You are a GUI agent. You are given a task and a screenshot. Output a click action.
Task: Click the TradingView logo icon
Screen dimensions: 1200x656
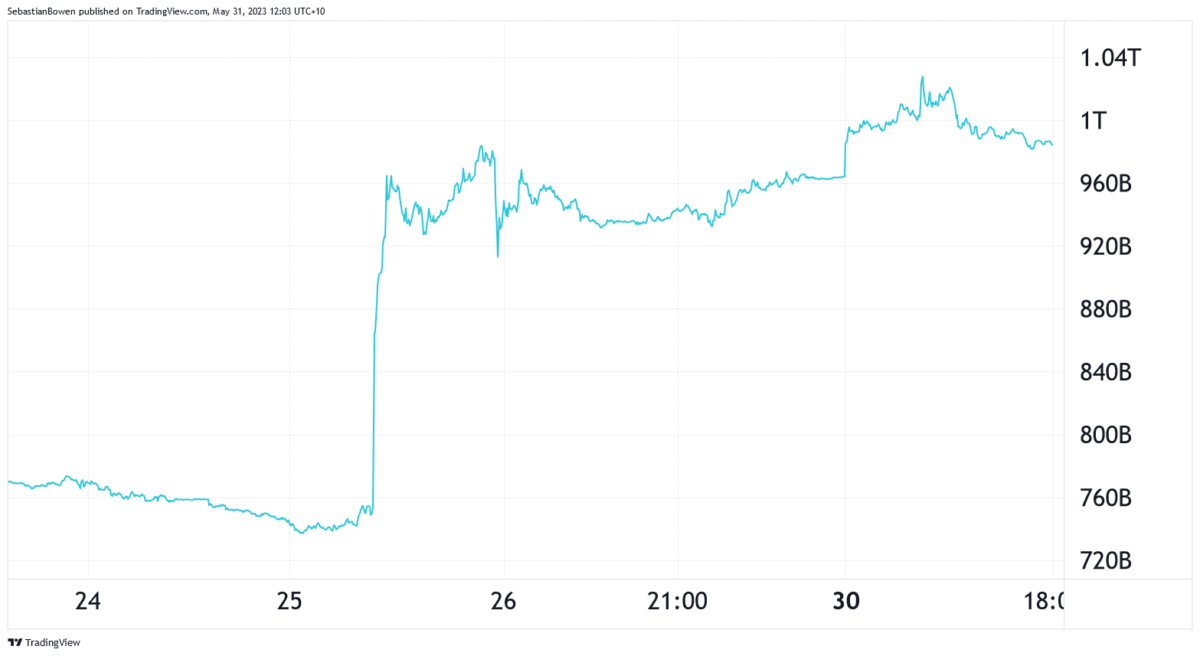click(x=14, y=642)
